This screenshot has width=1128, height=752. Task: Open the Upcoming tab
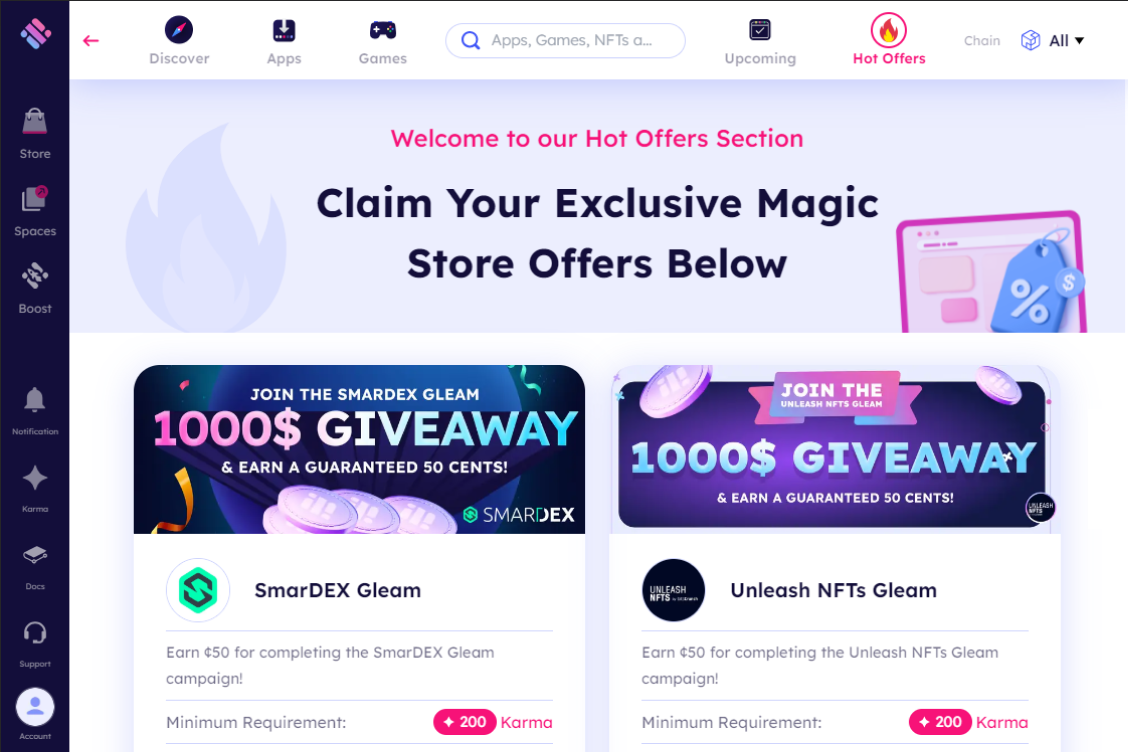pos(760,40)
